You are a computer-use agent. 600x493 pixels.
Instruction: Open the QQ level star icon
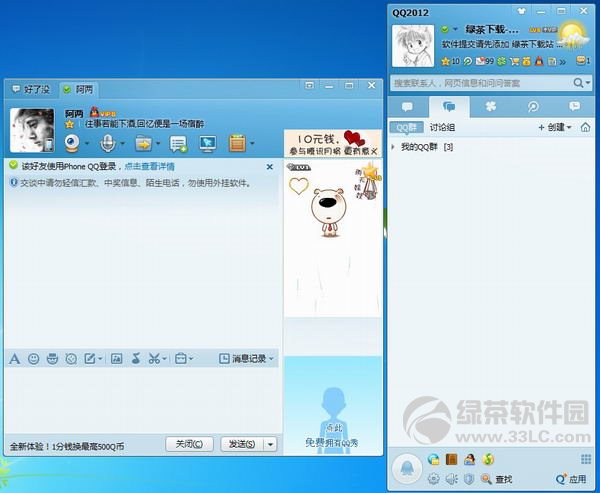click(445, 61)
